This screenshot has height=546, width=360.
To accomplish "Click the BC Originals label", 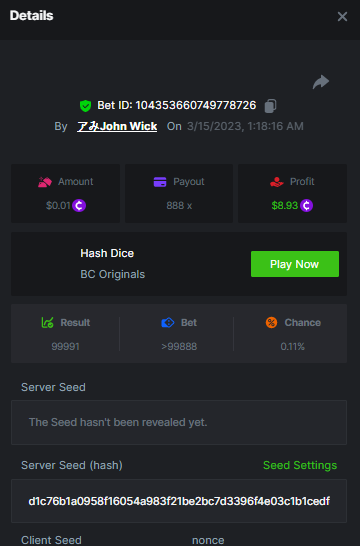I will pos(112,274).
